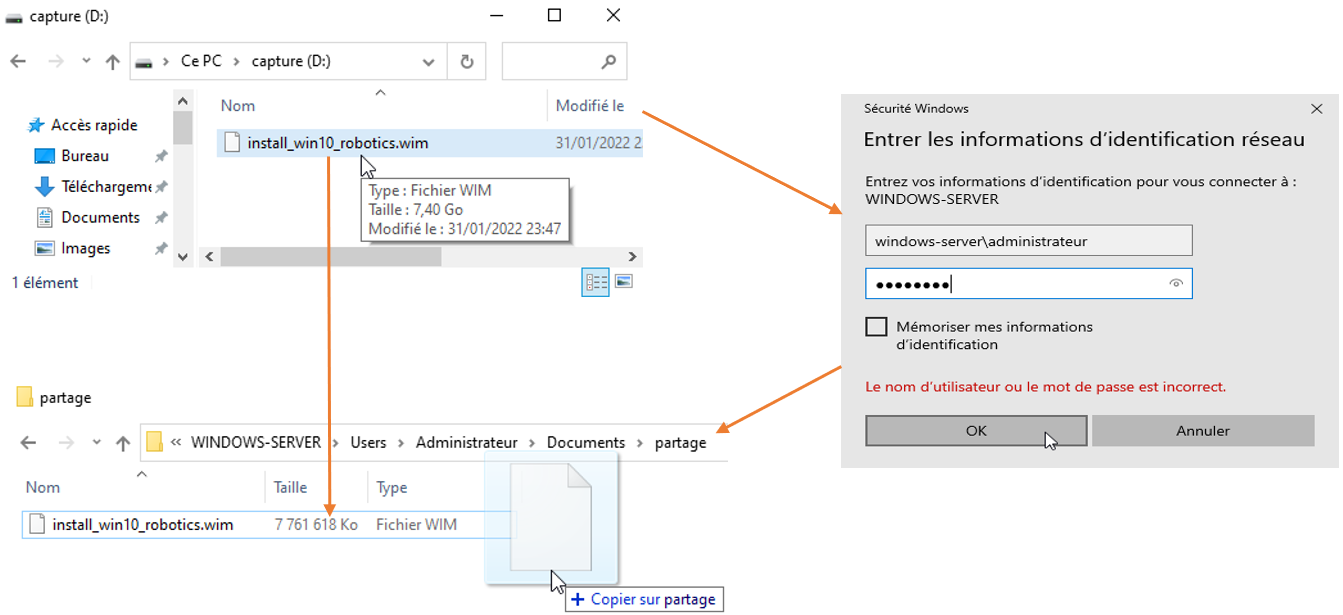Go back in capture (D:) window
Screen dimensions: 1343x615
click(x=18, y=62)
